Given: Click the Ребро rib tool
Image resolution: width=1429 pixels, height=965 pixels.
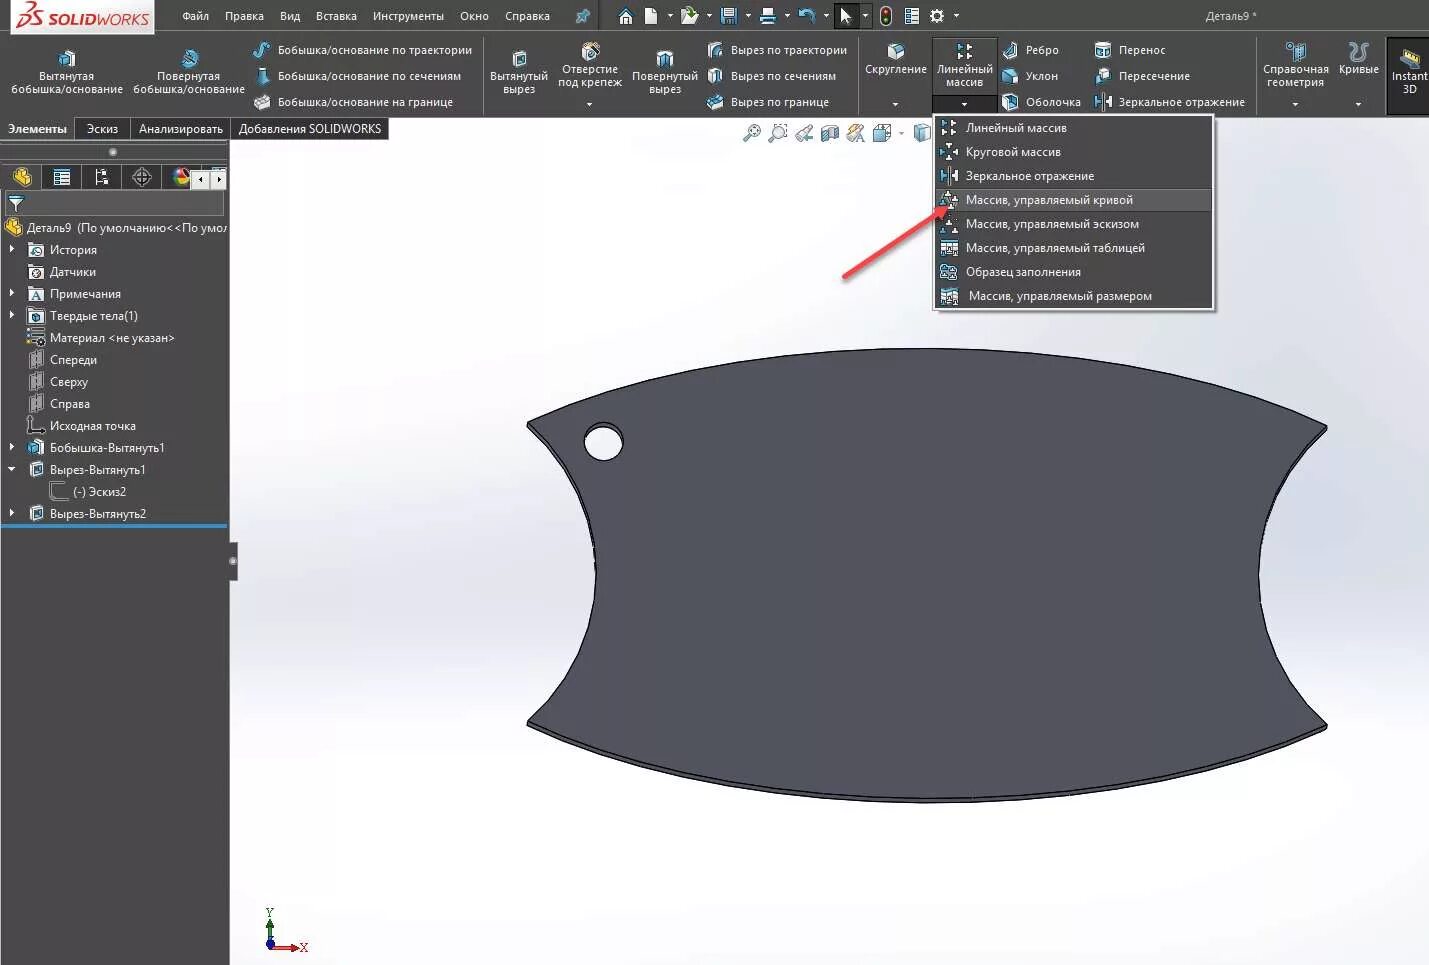Looking at the screenshot, I should pyautogui.click(x=1031, y=50).
